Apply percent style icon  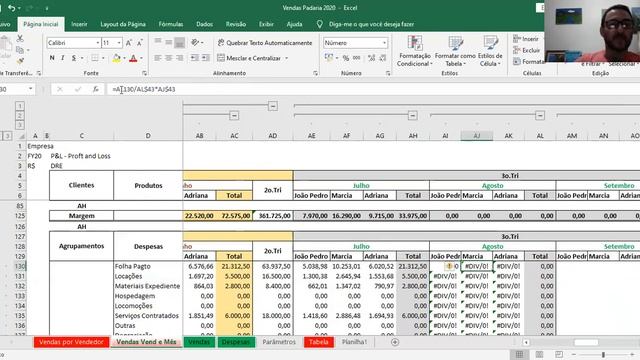coord(346,58)
